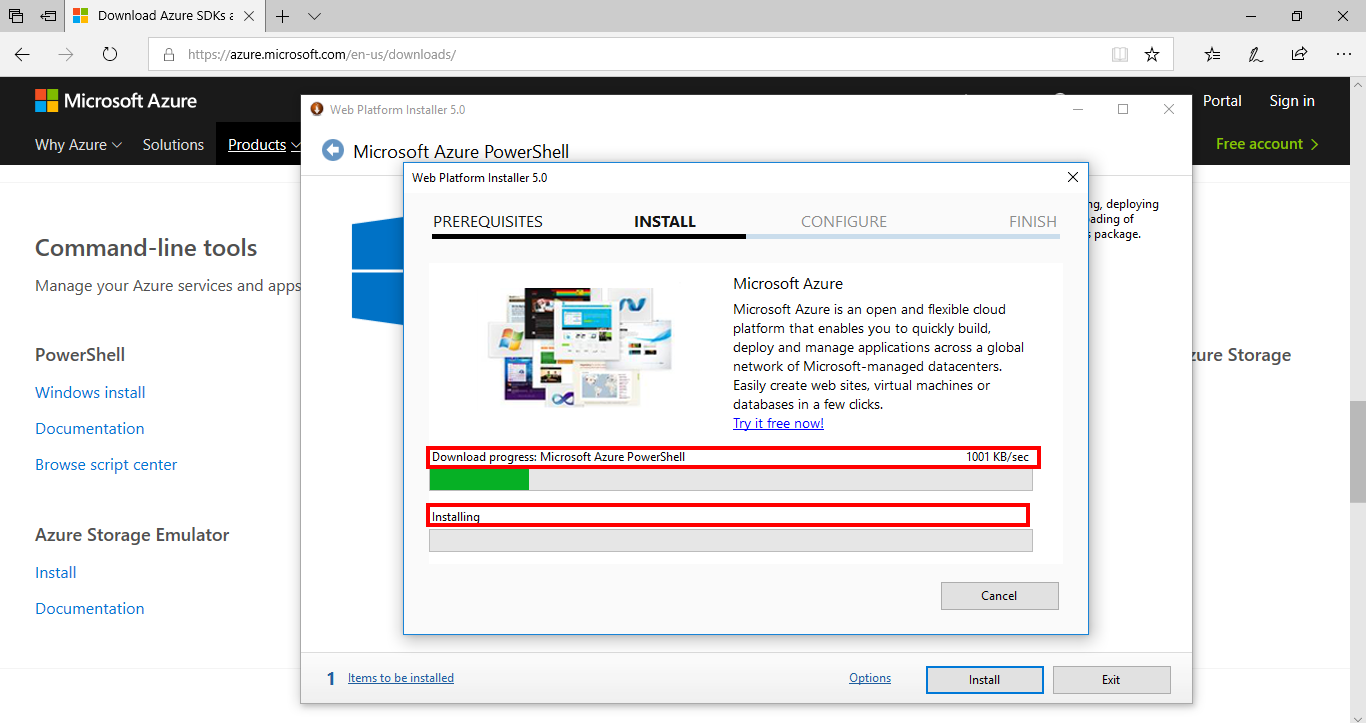Close the outer Web Platform Installer window
Viewport: 1366px width, 723px height.
point(1169,109)
